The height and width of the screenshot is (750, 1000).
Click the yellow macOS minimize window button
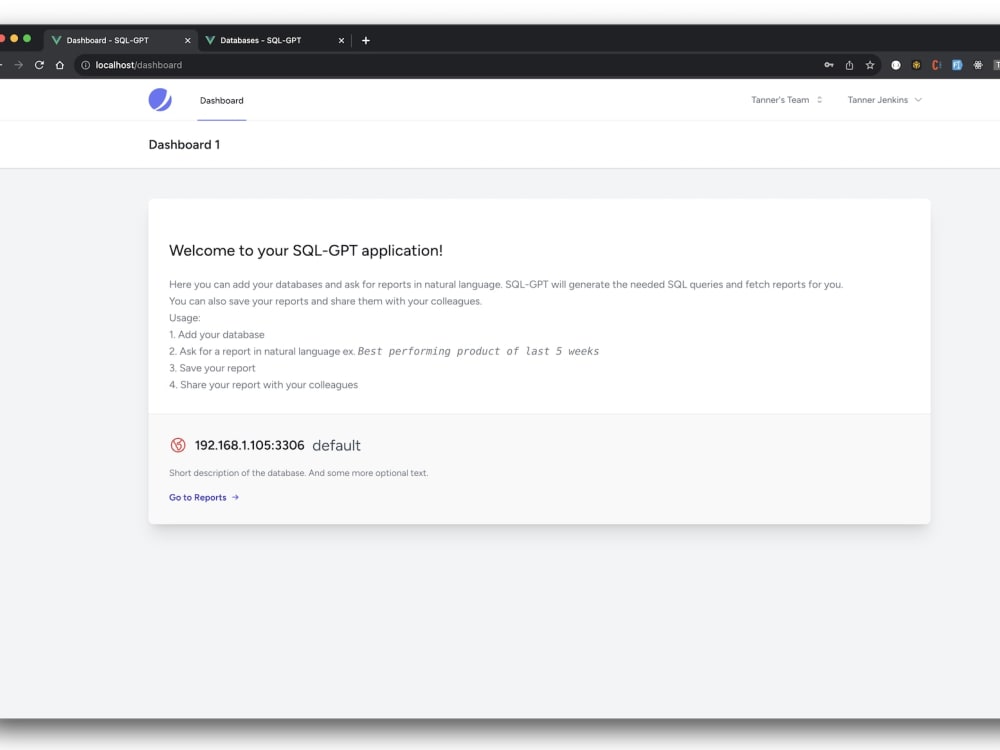click(14, 39)
